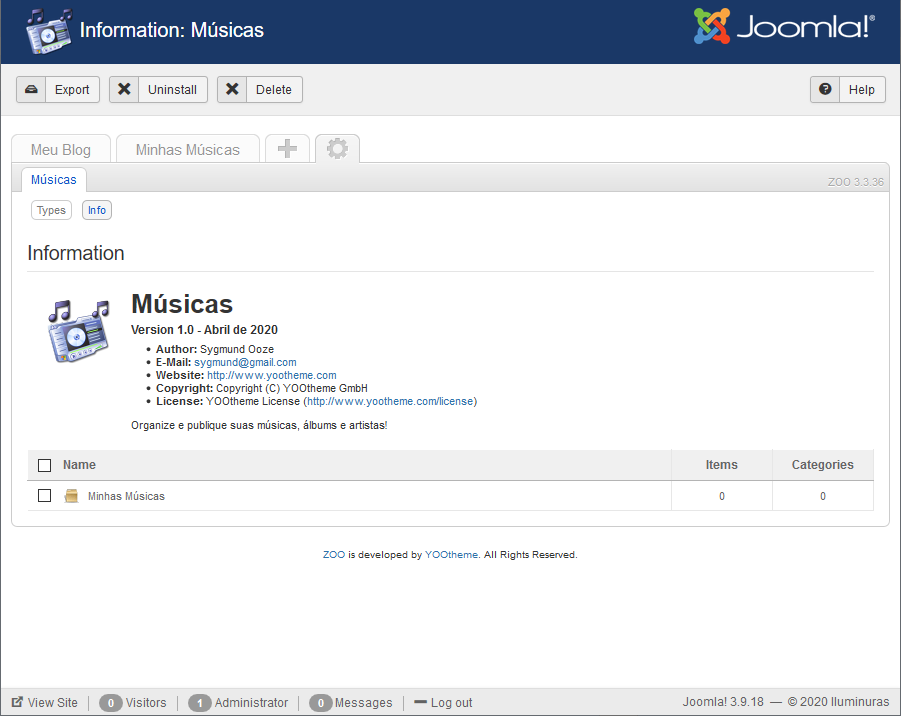901x716 pixels.
Task: Switch to the Meu Blog tab
Action: 61,150
